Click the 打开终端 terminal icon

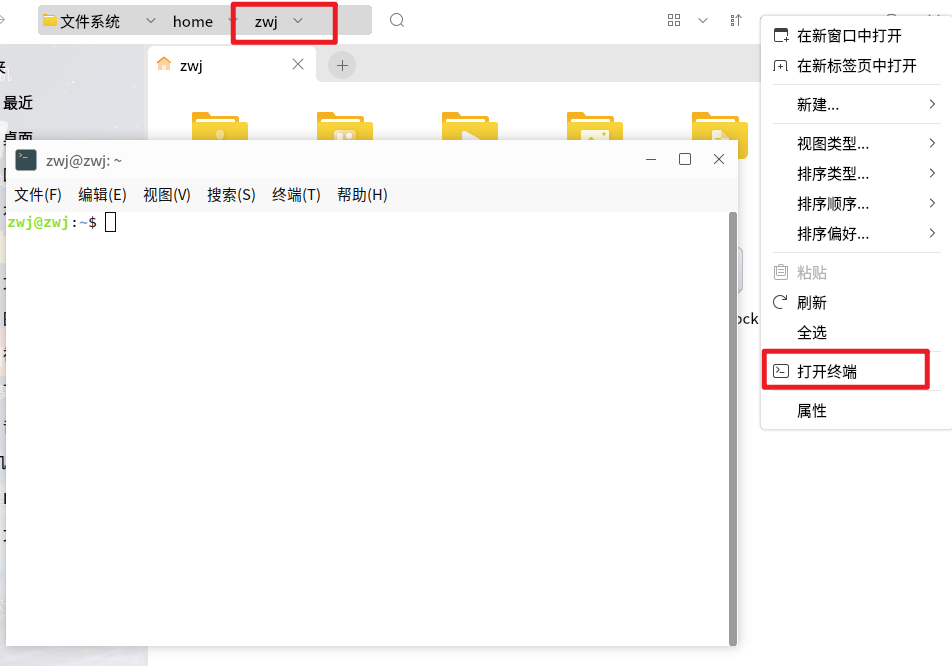781,371
